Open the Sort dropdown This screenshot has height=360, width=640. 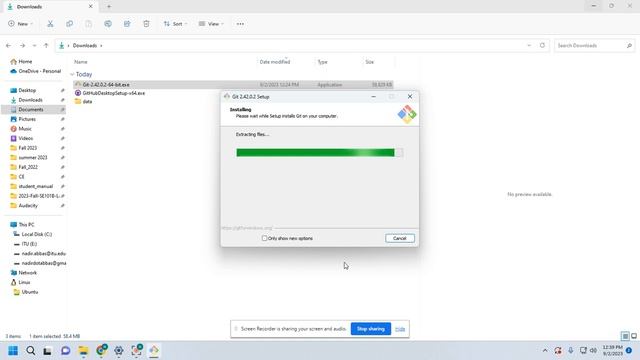pyautogui.click(x=175, y=24)
